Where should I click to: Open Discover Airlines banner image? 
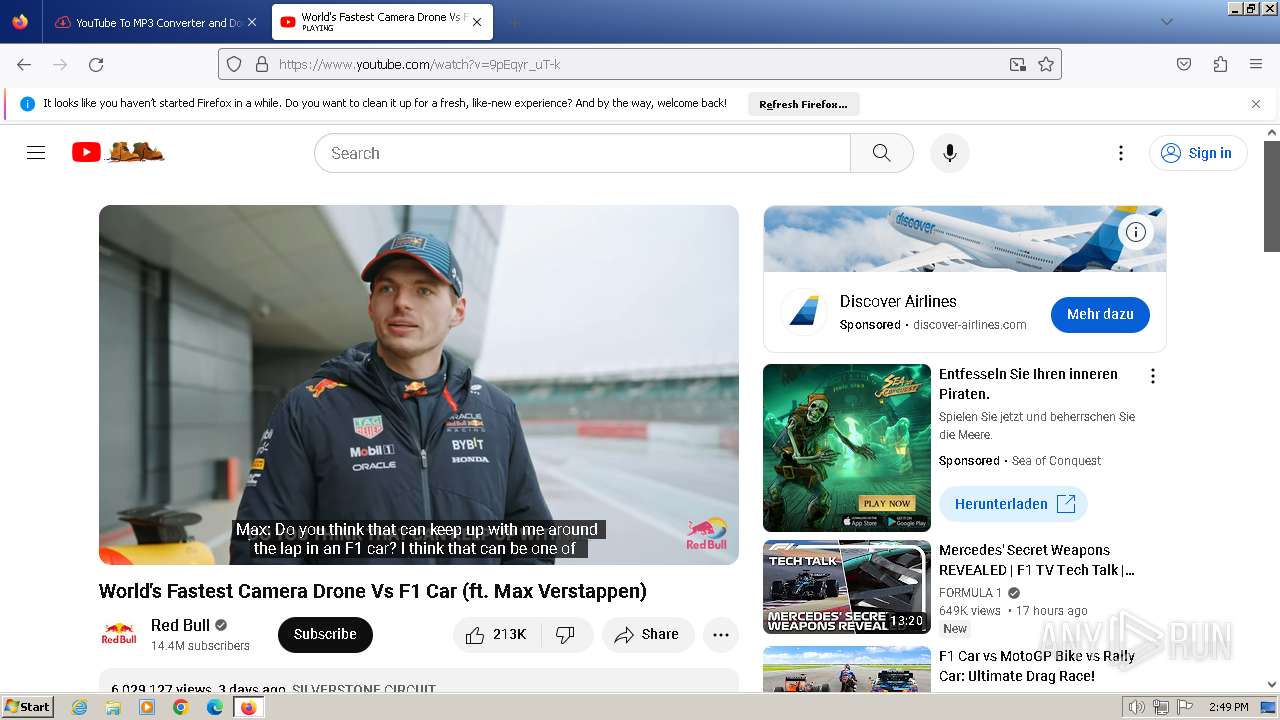click(x=965, y=239)
